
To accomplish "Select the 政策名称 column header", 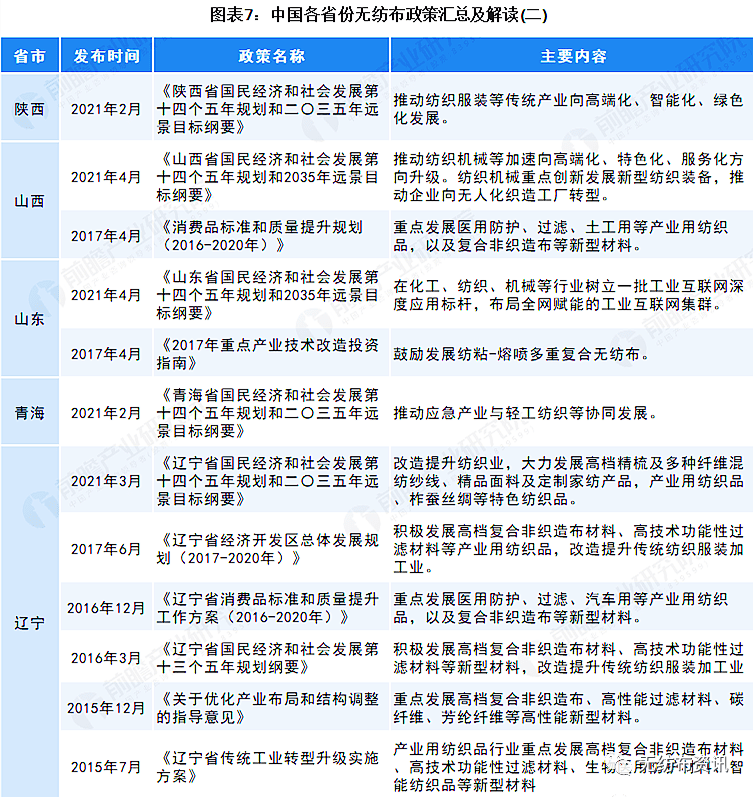I will 272,55.
